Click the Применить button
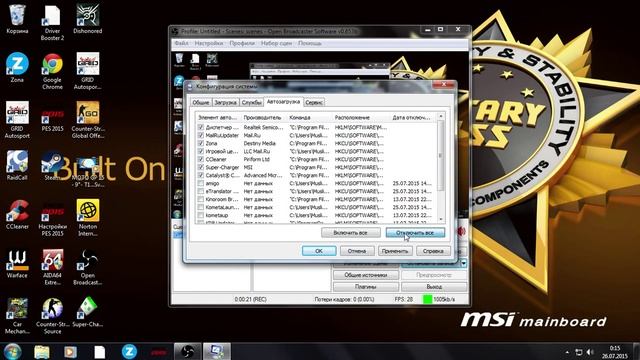This screenshot has height=360, width=640. tap(395, 251)
